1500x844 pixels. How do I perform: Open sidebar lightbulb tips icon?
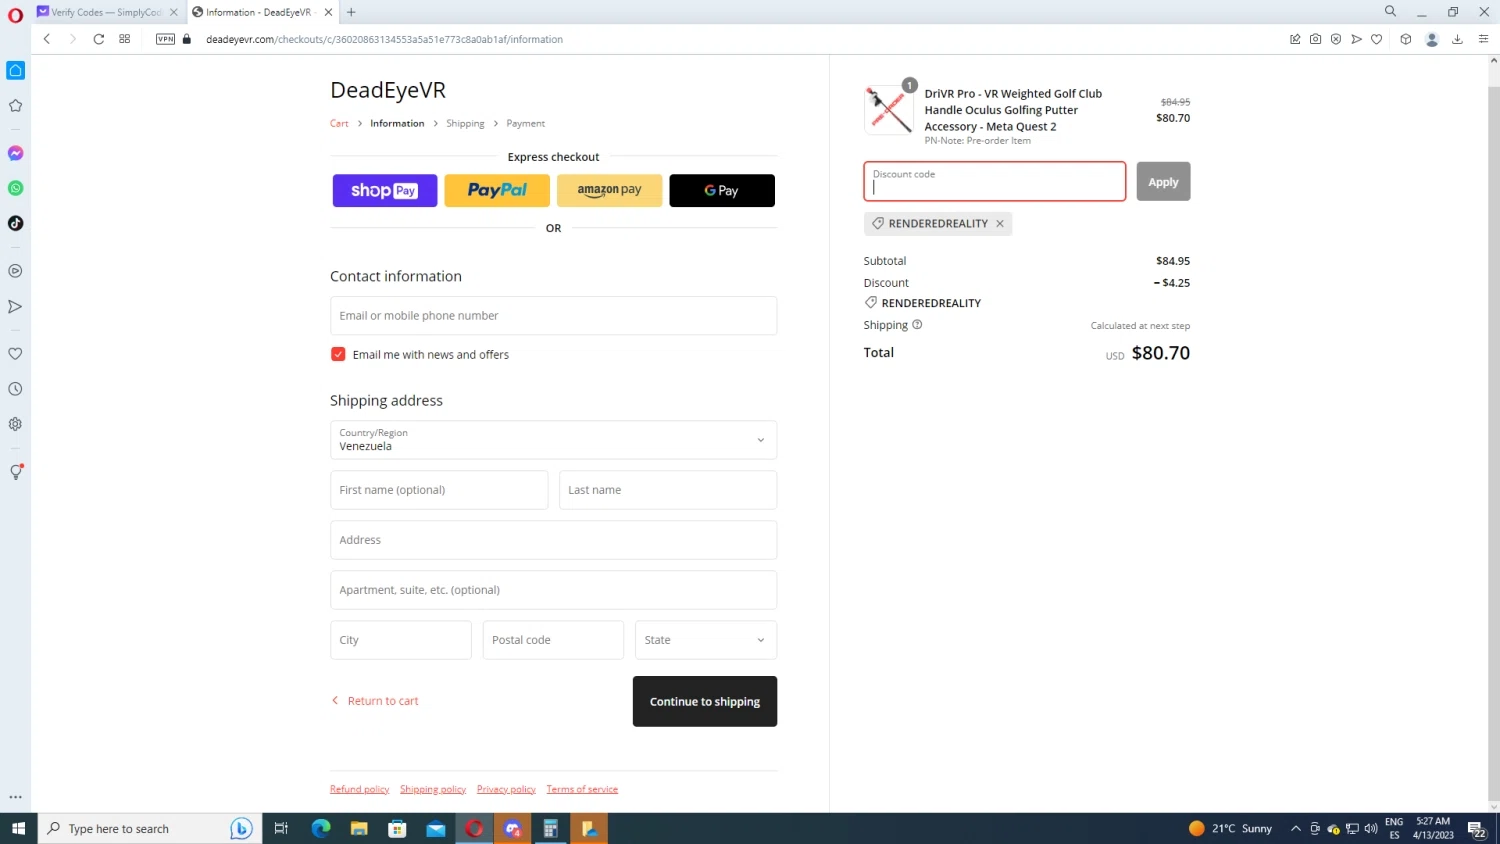point(15,472)
